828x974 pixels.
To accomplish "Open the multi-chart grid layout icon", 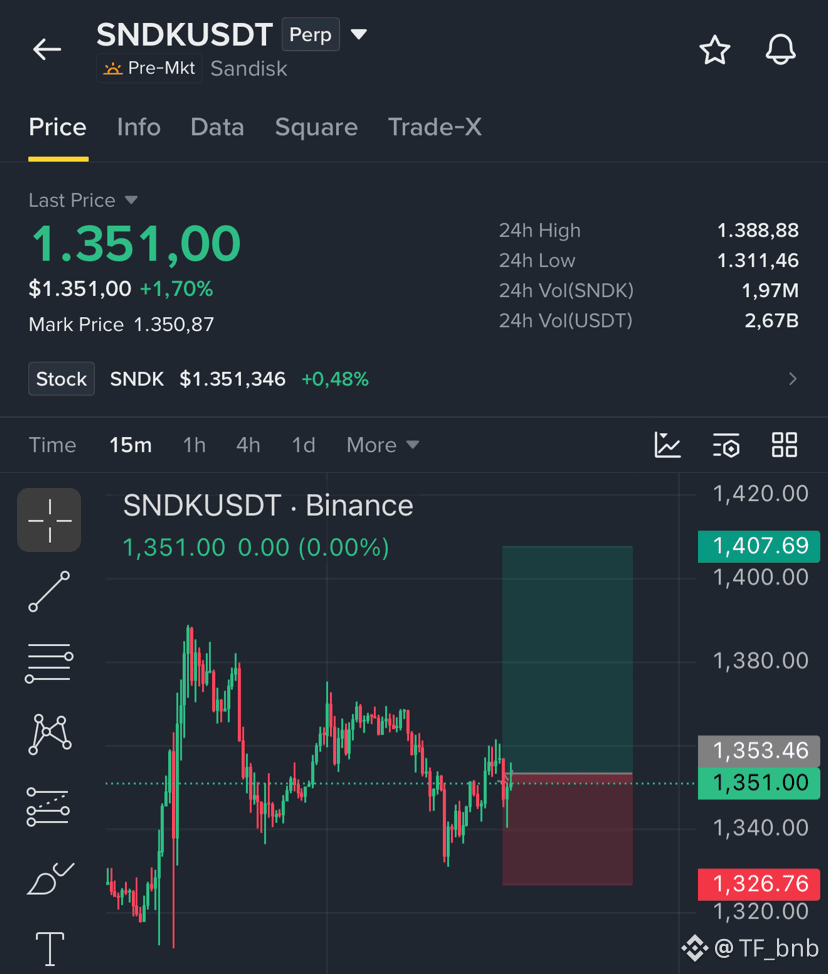I will coord(784,445).
